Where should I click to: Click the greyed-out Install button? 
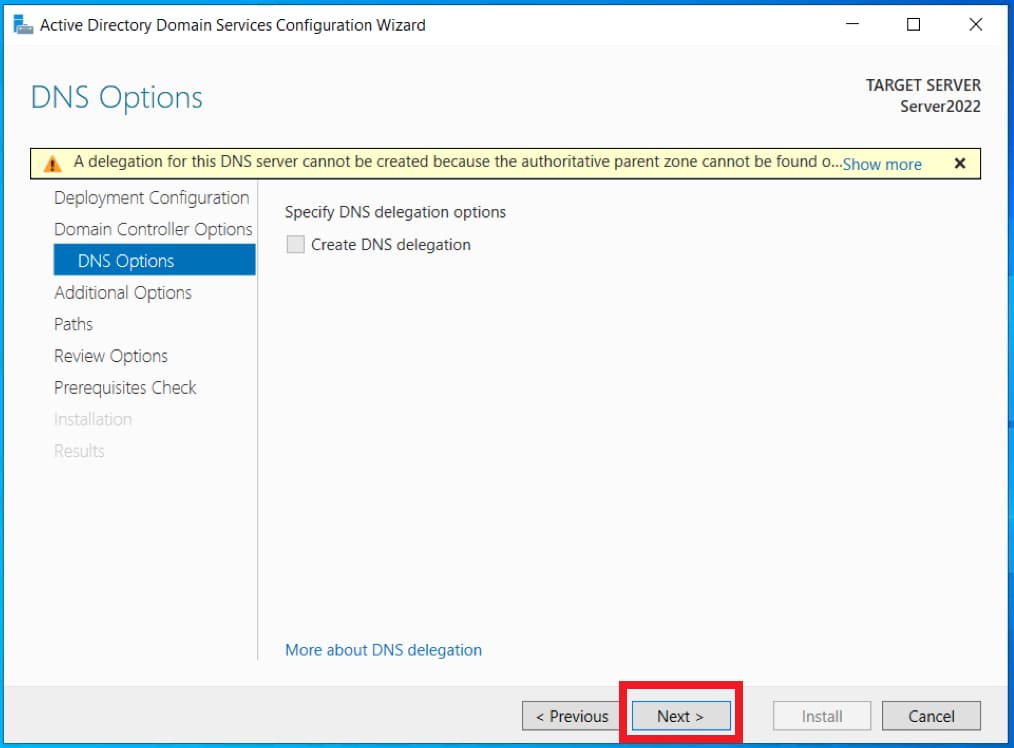pos(822,716)
